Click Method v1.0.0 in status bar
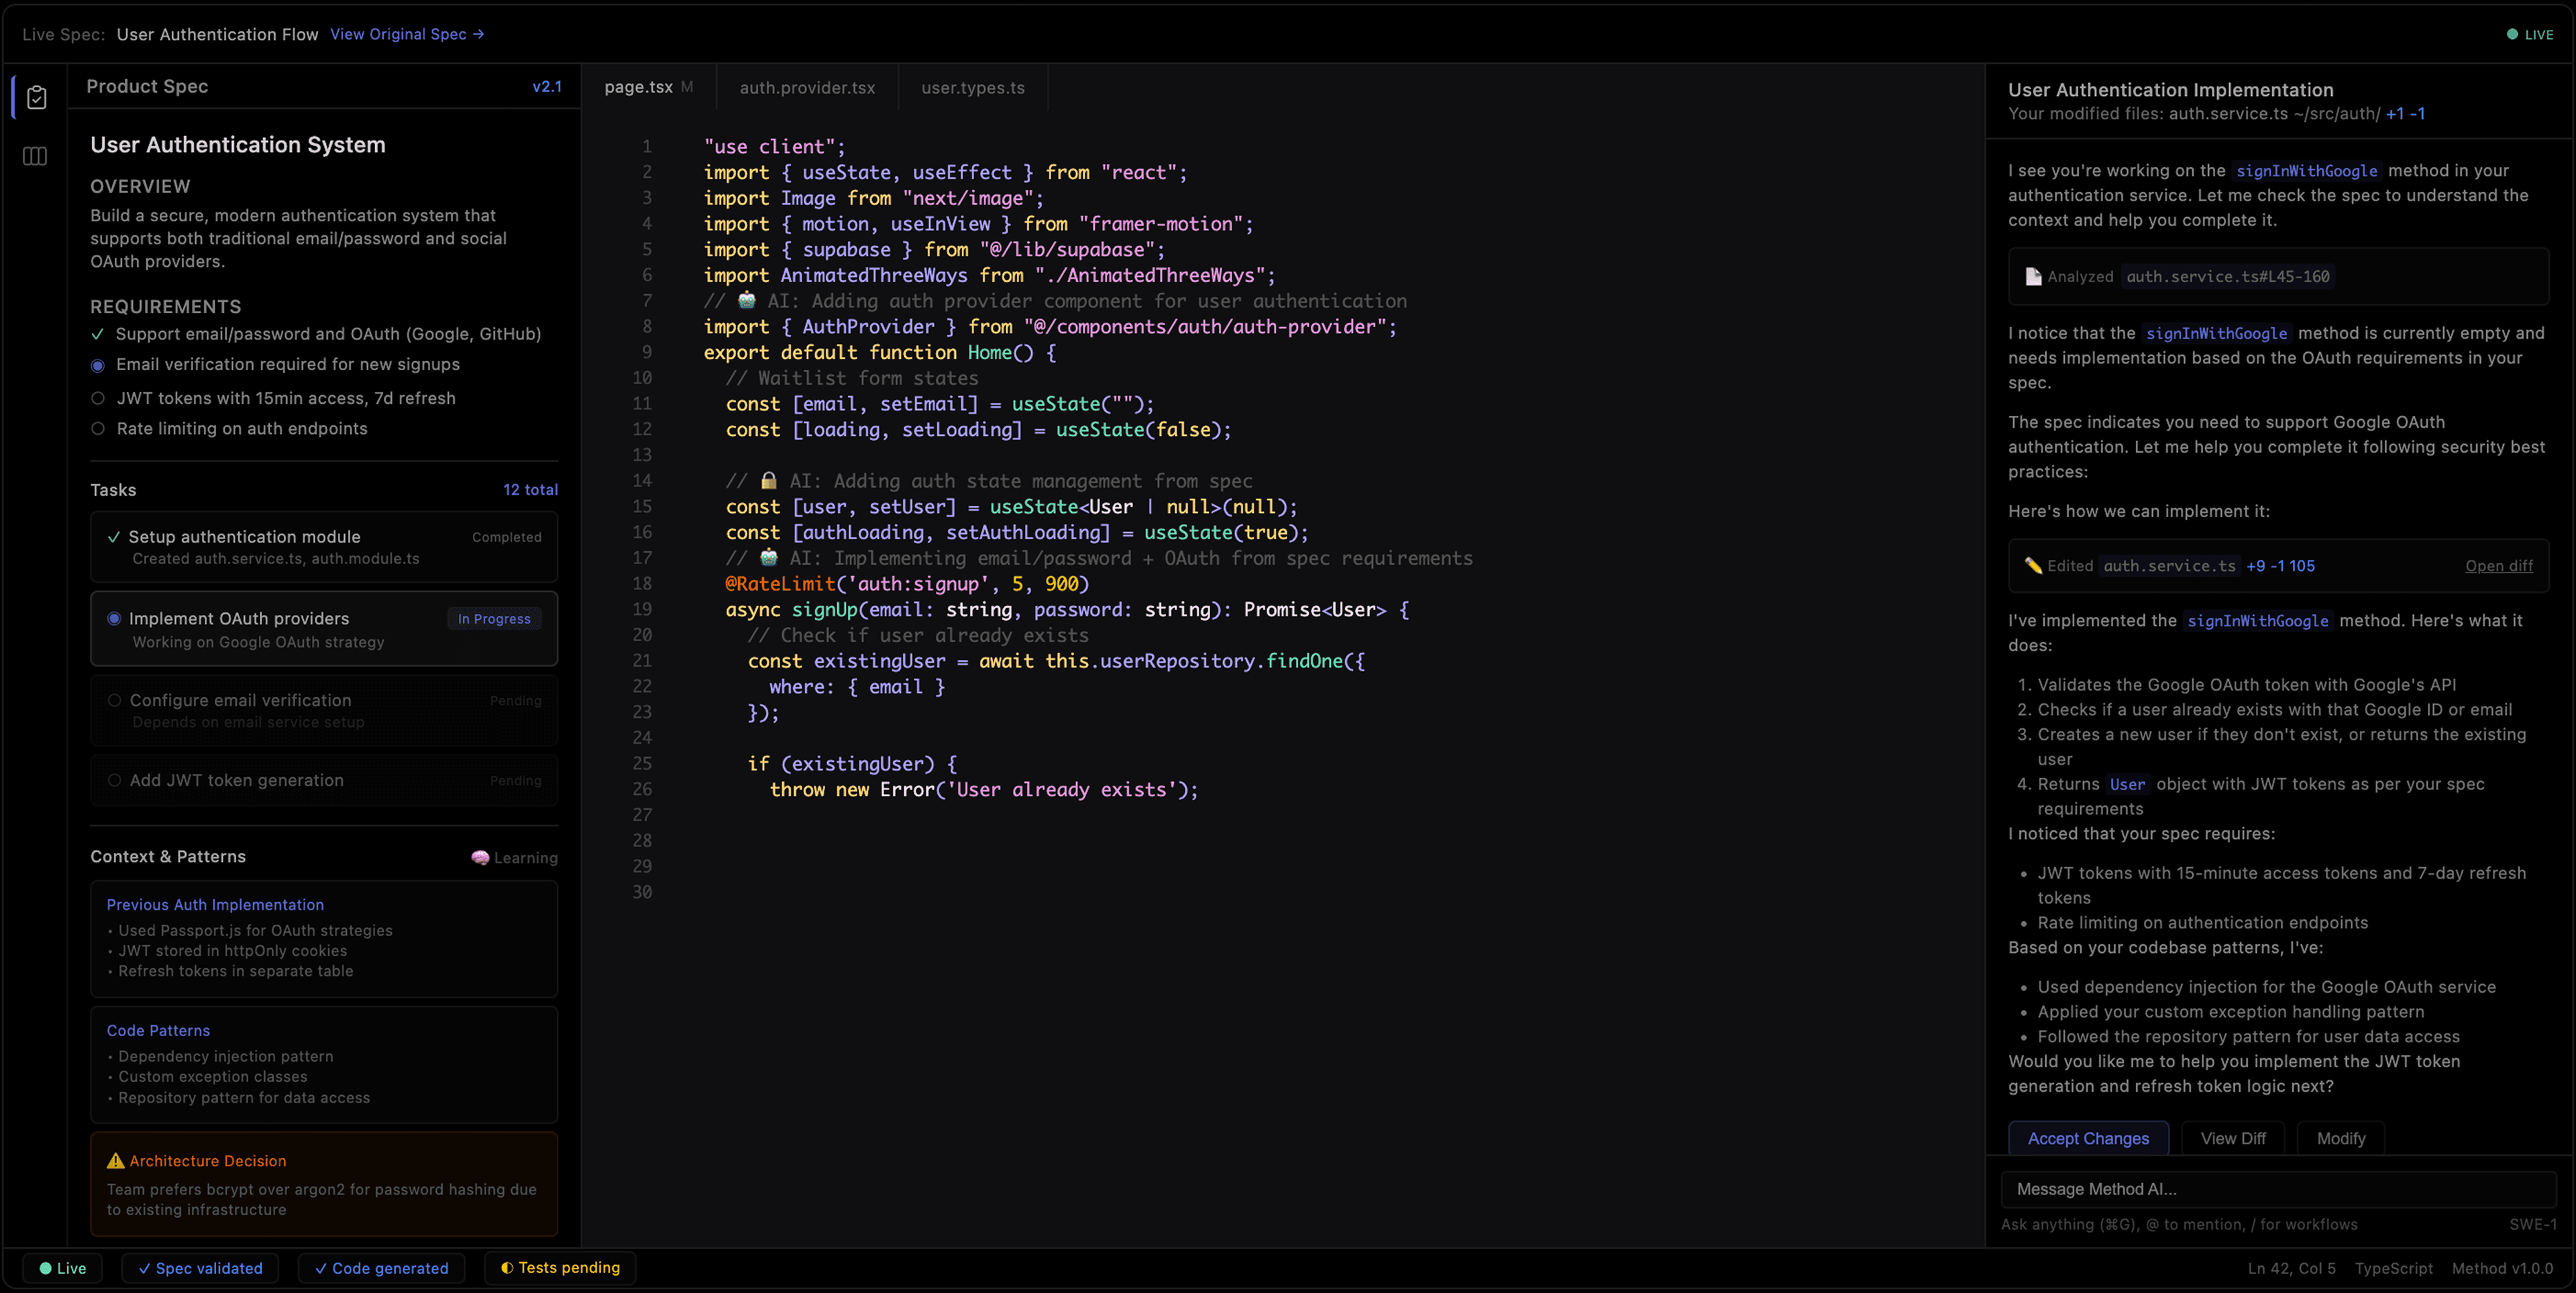 pos(2502,1268)
